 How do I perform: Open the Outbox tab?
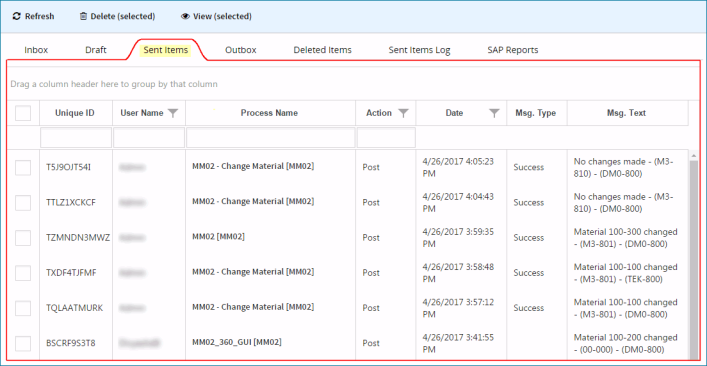click(x=241, y=50)
